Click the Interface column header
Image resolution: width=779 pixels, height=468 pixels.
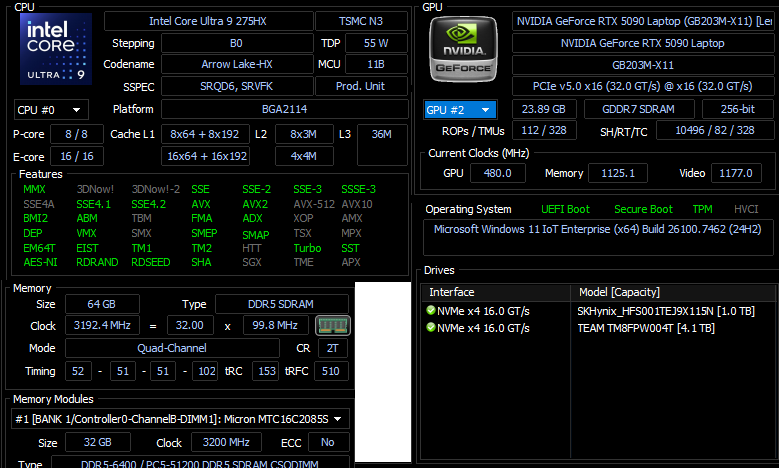pyautogui.click(x=496, y=292)
